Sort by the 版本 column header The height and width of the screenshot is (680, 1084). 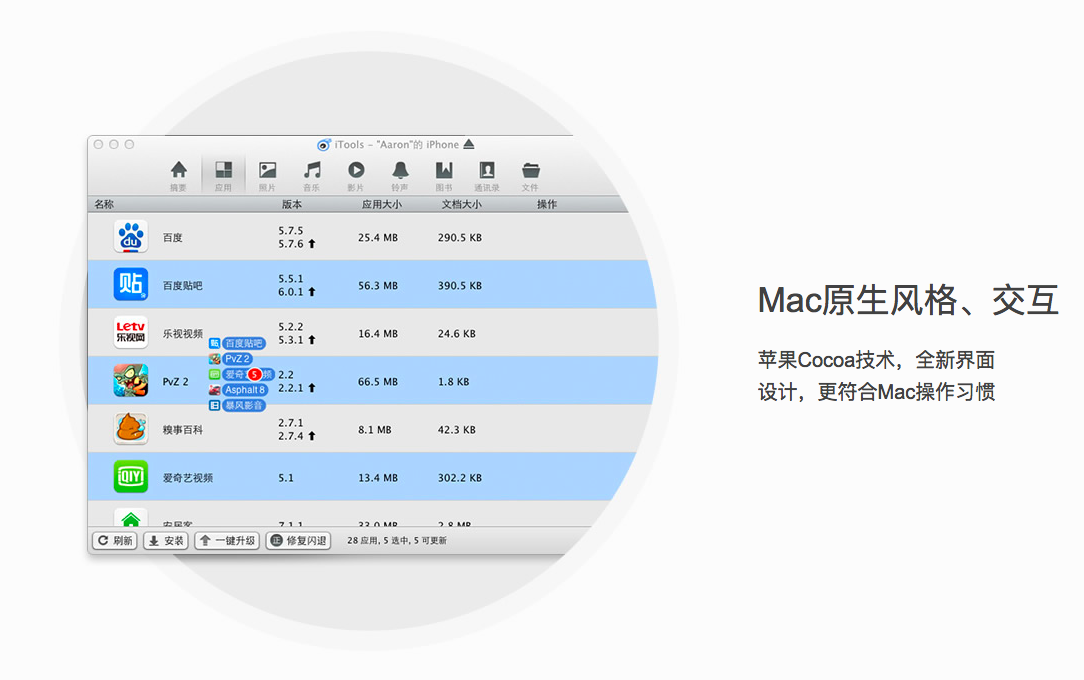click(x=292, y=204)
